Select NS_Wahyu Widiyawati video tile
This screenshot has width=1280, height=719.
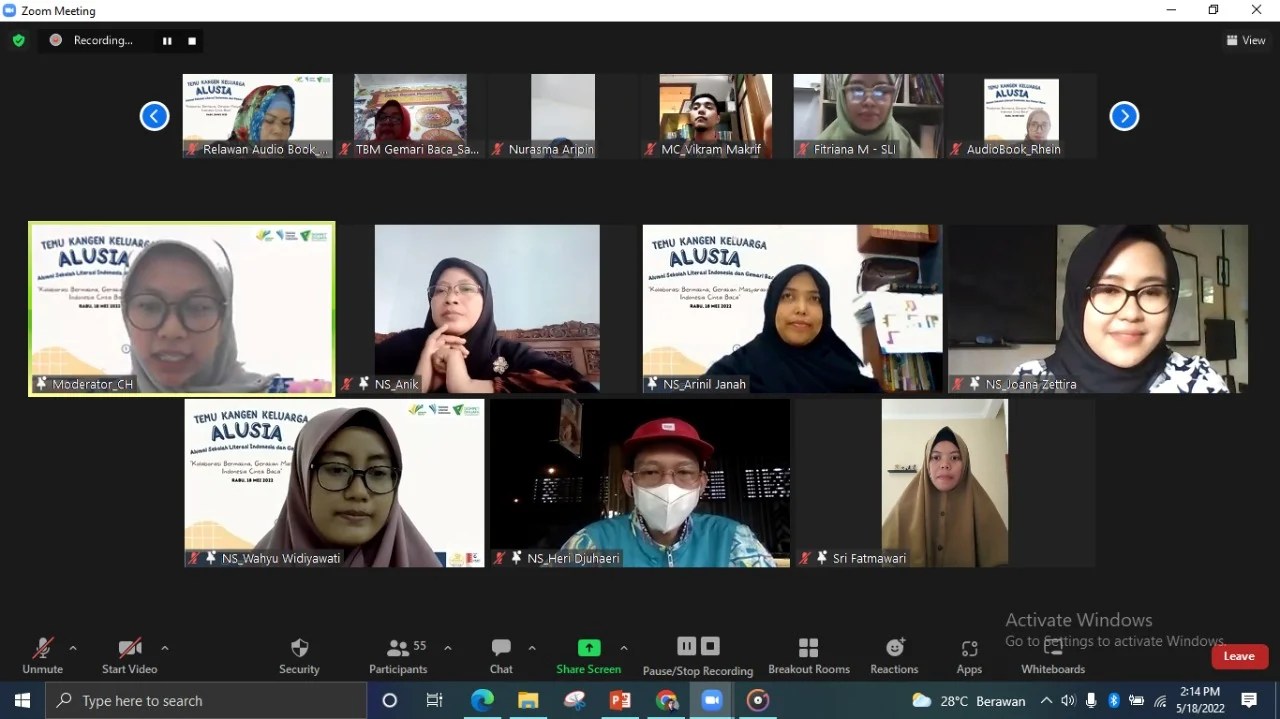click(x=334, y=483)
